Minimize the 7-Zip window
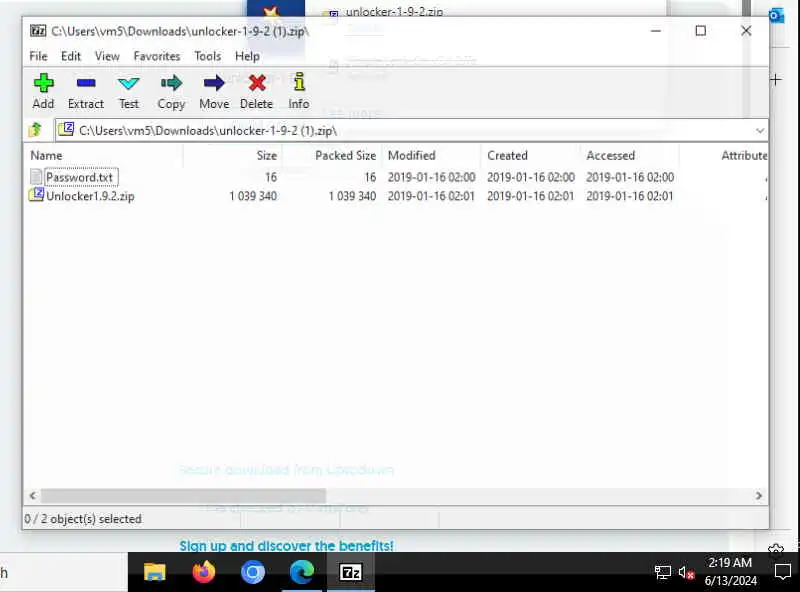 656,31
